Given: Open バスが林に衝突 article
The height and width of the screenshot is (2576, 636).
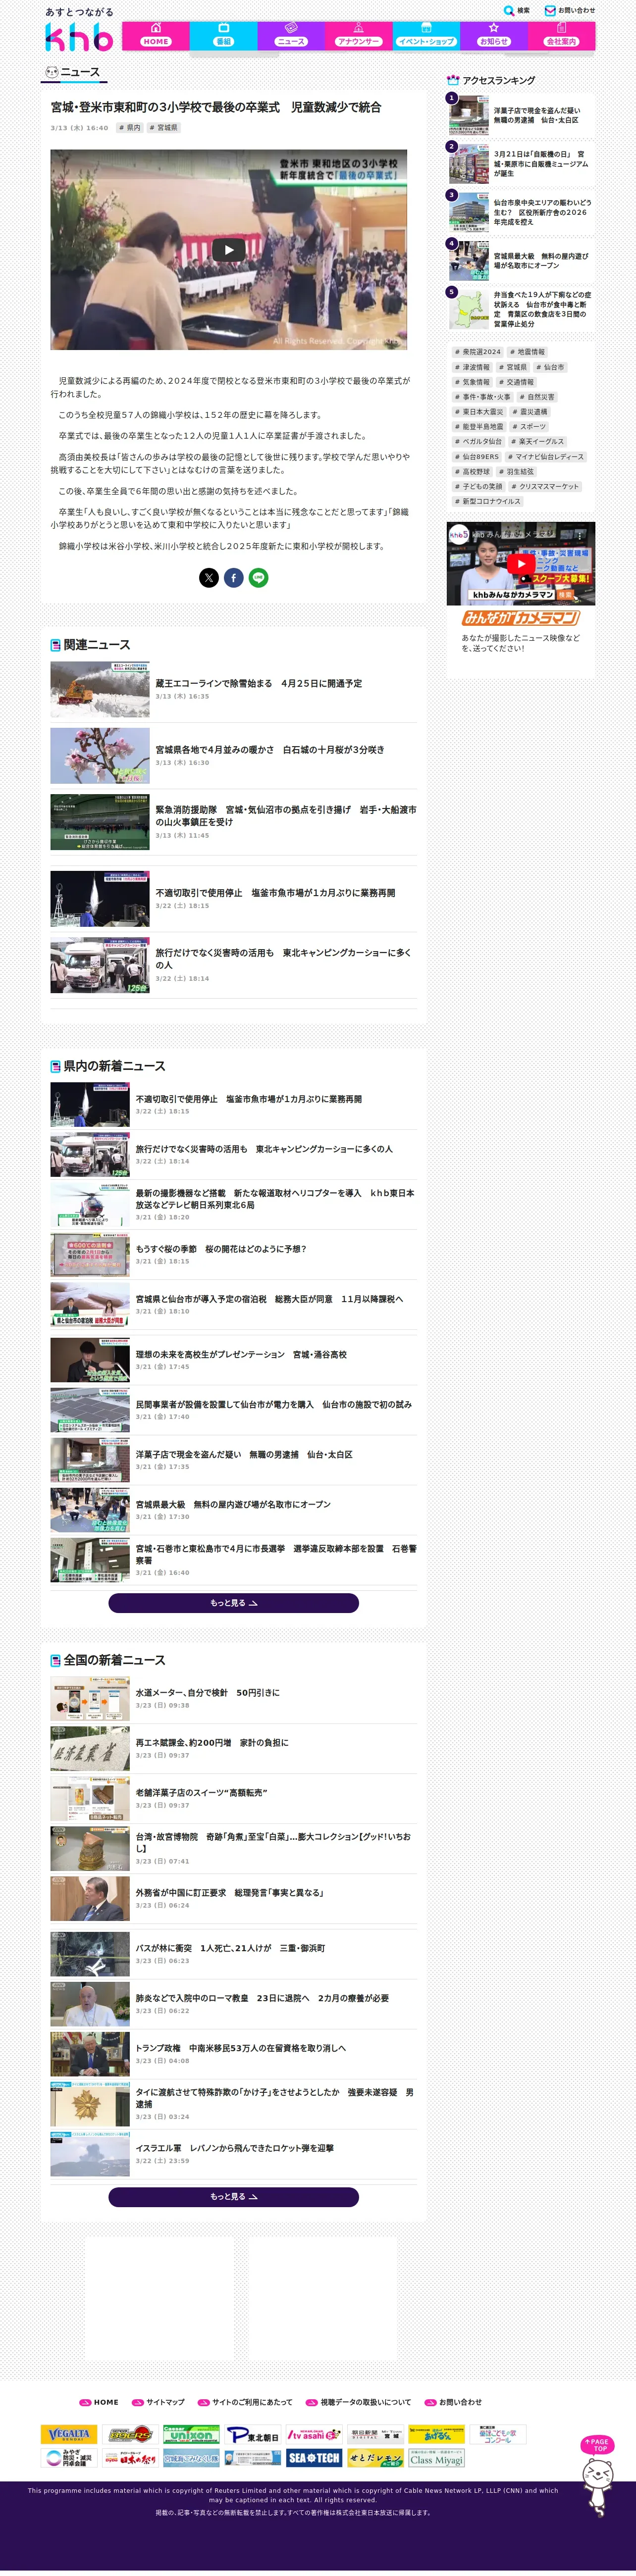Looking at the screenshot, I should tap(234, 1954).
